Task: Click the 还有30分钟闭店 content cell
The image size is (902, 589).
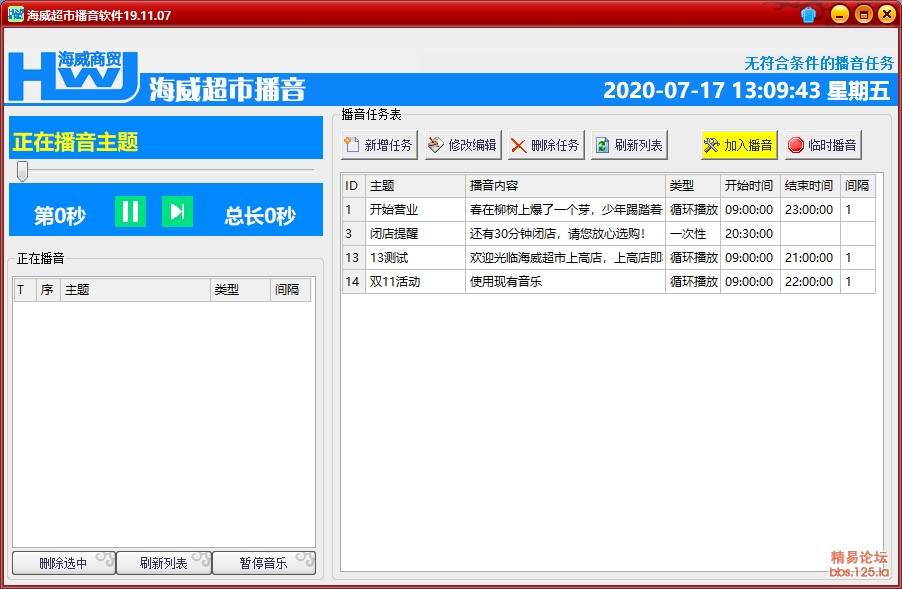Action: point(565,234)
